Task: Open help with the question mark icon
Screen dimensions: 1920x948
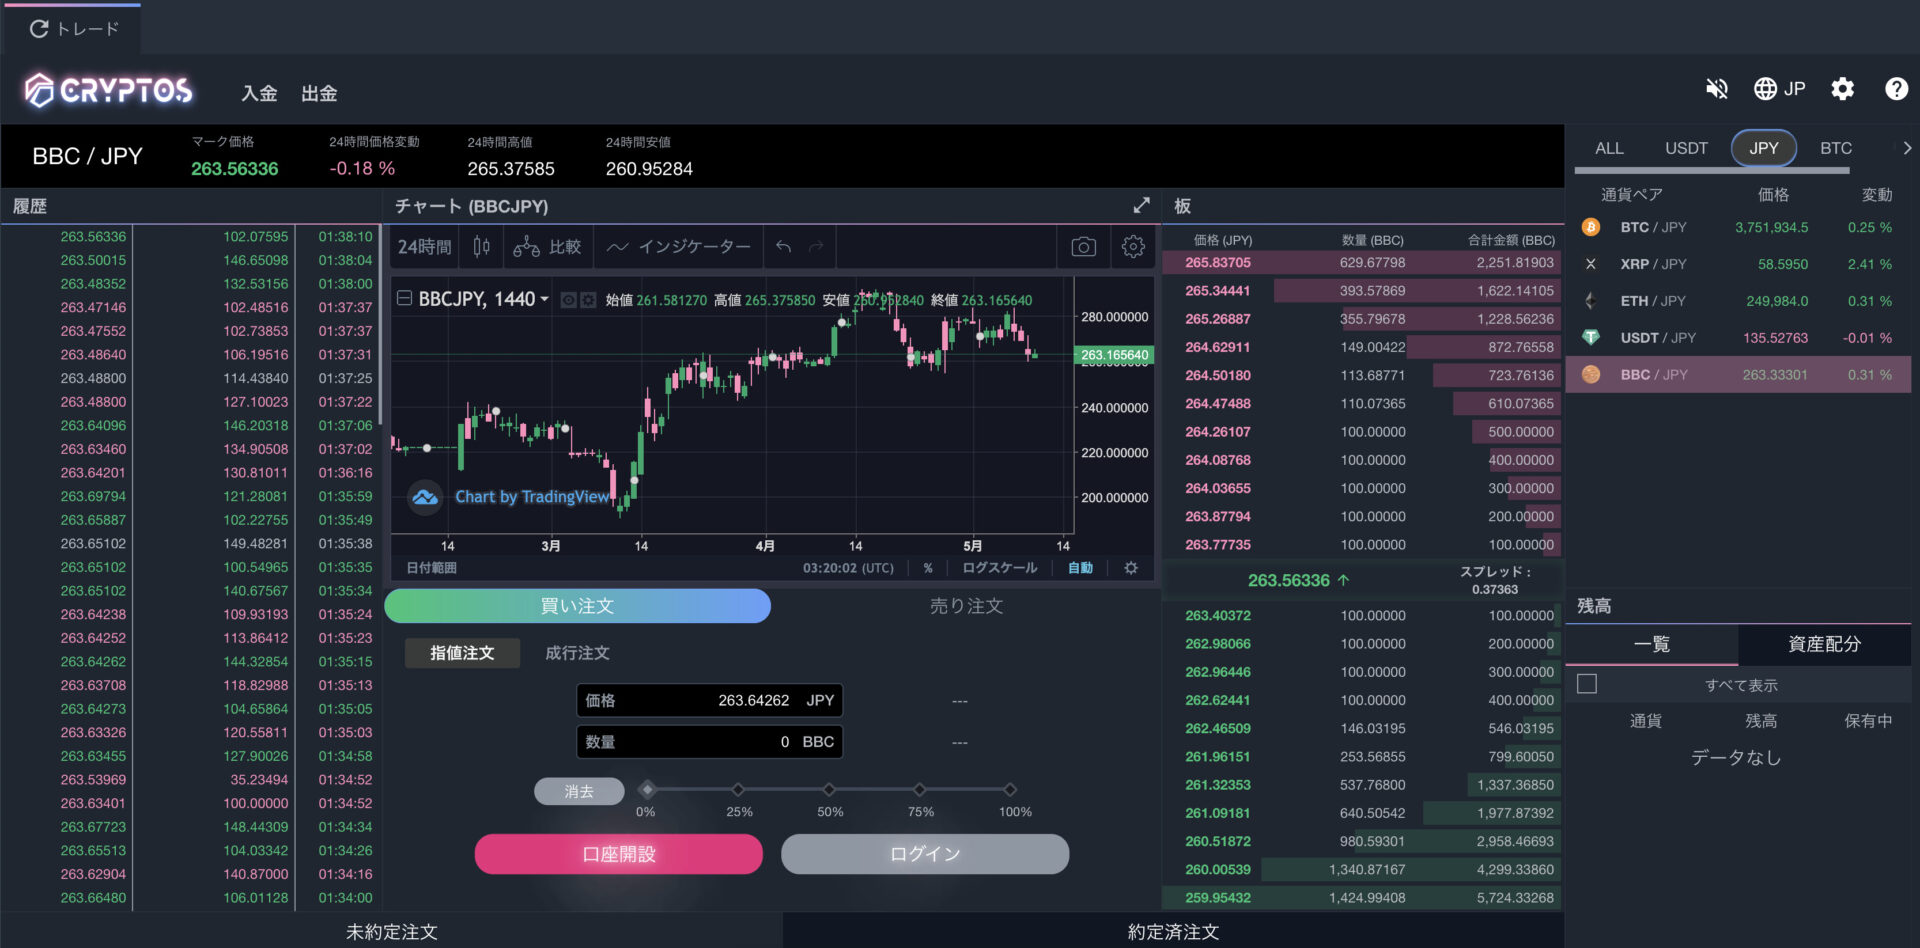Action: point(1895,89)
